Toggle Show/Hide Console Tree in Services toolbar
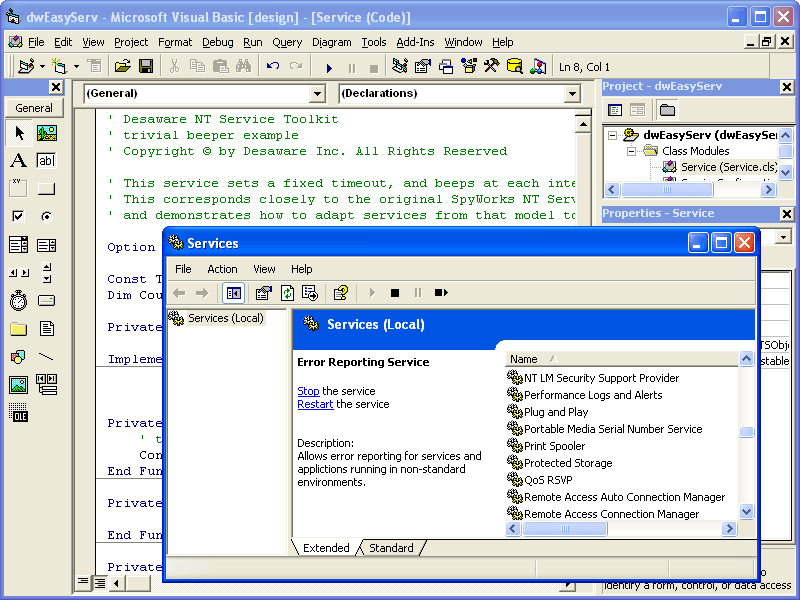The width and height of the screenshot is (800, 600). [234, 293]
